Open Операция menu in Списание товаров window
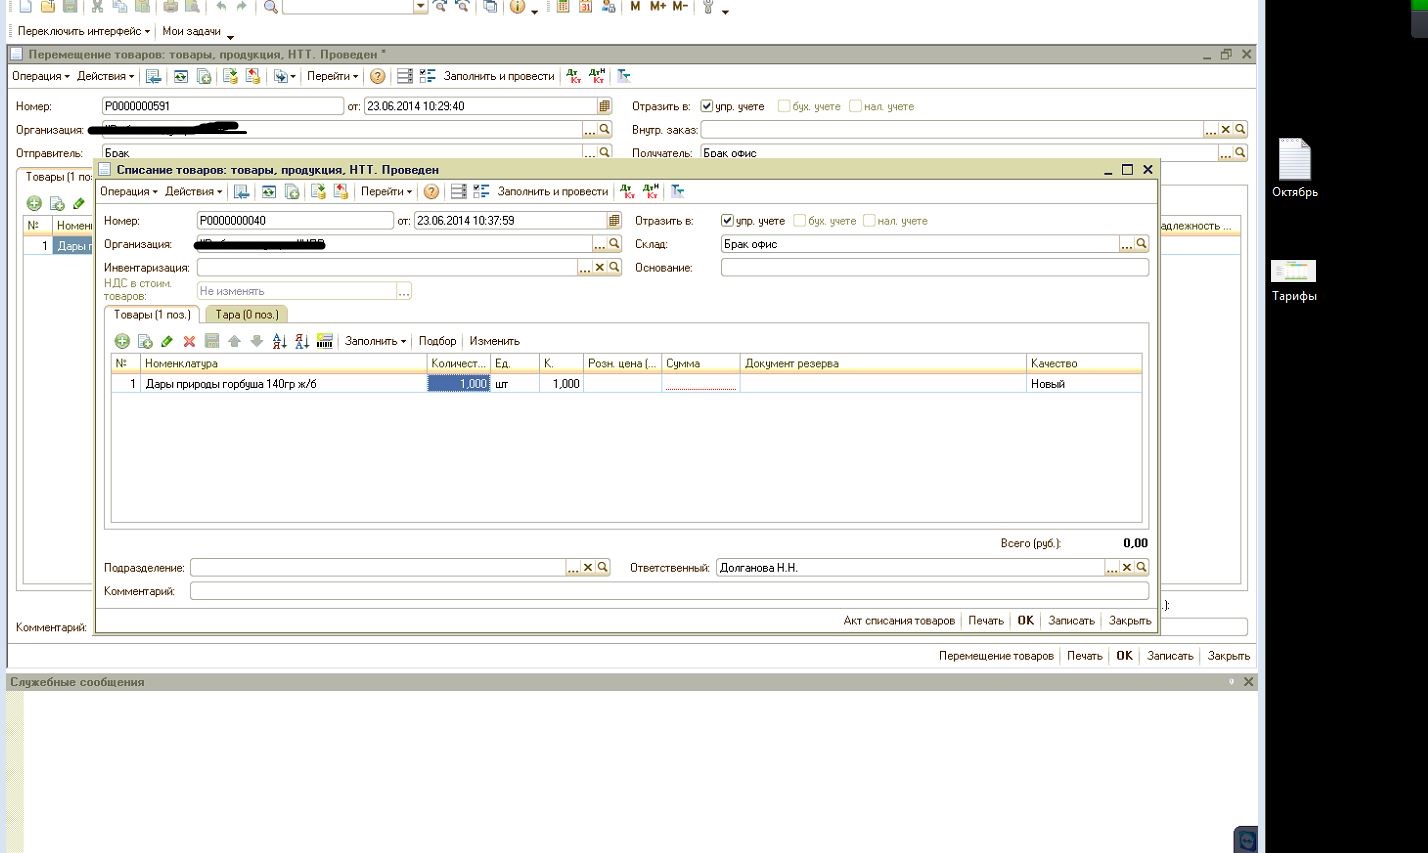Viewport: 1428px width, 853px height. [x=128, y=192]
